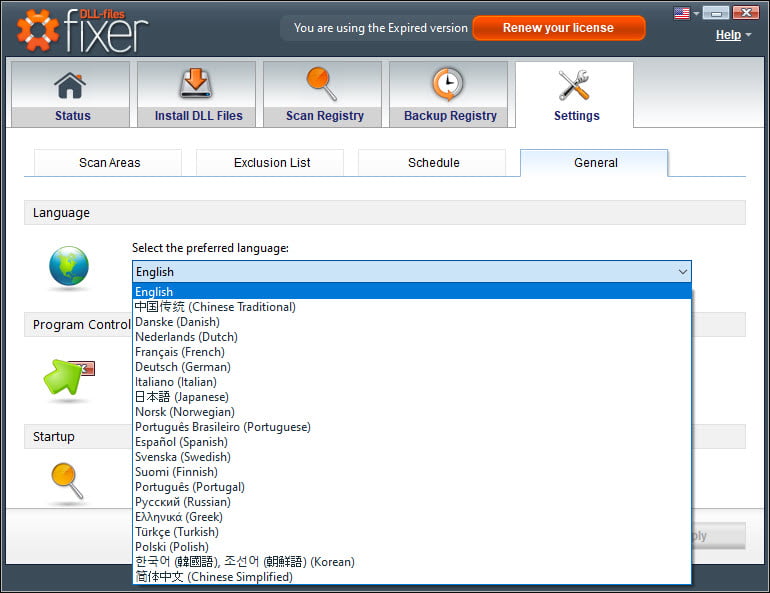Expand the arrow next to Help

pos(748,35)
